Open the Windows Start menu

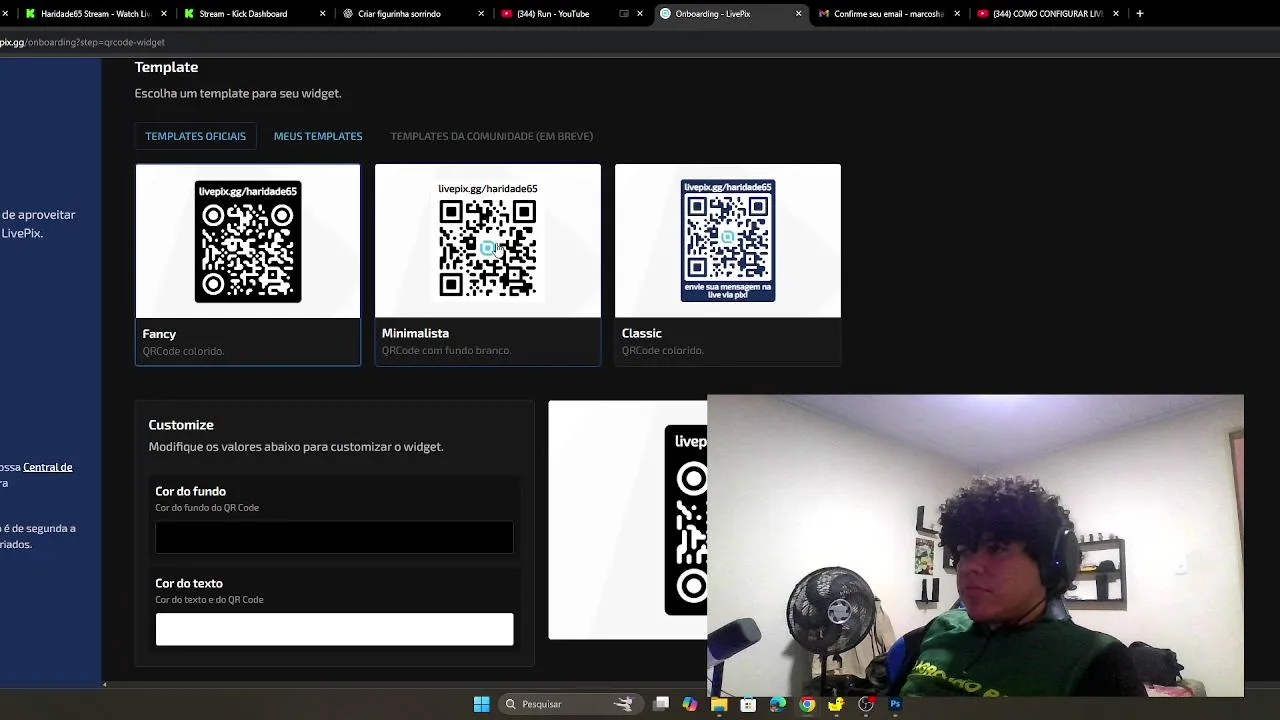click(481, 704)
